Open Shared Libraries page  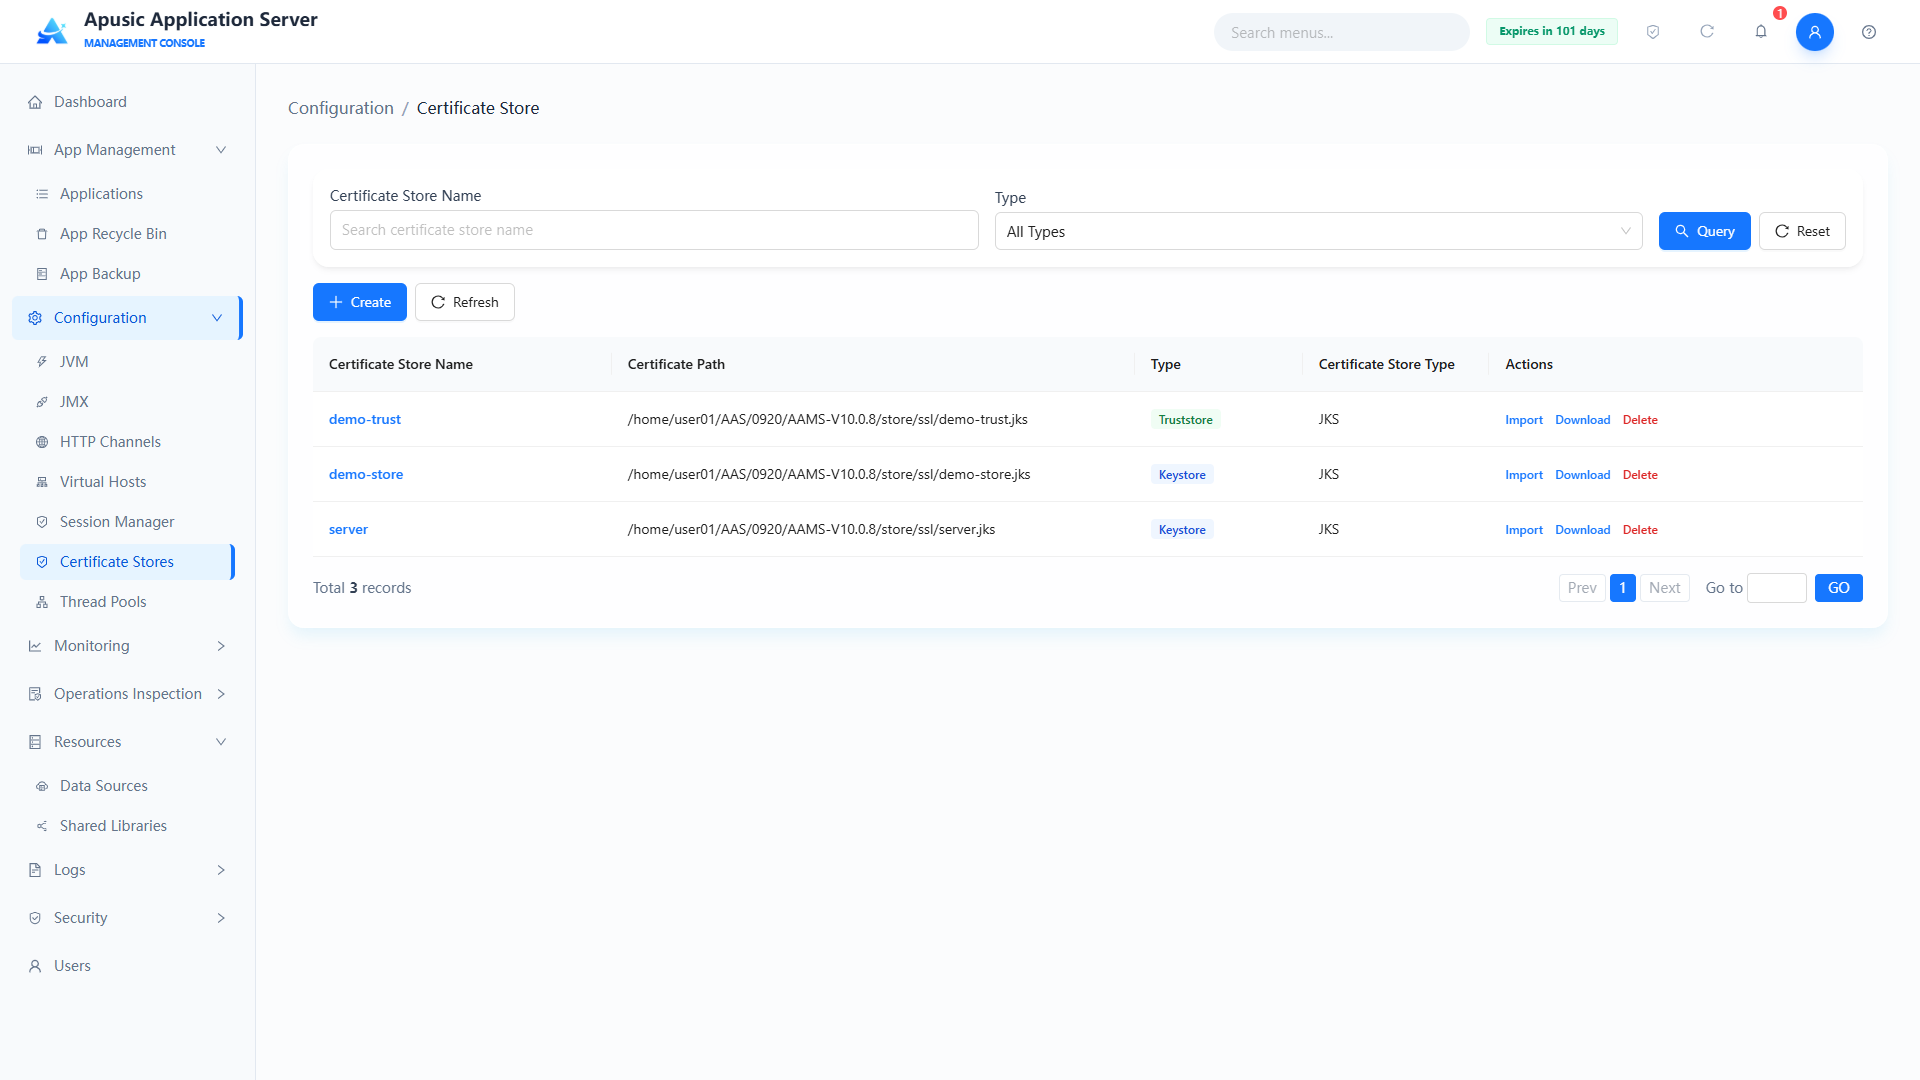pyautogui.click(x=128, y=826)
